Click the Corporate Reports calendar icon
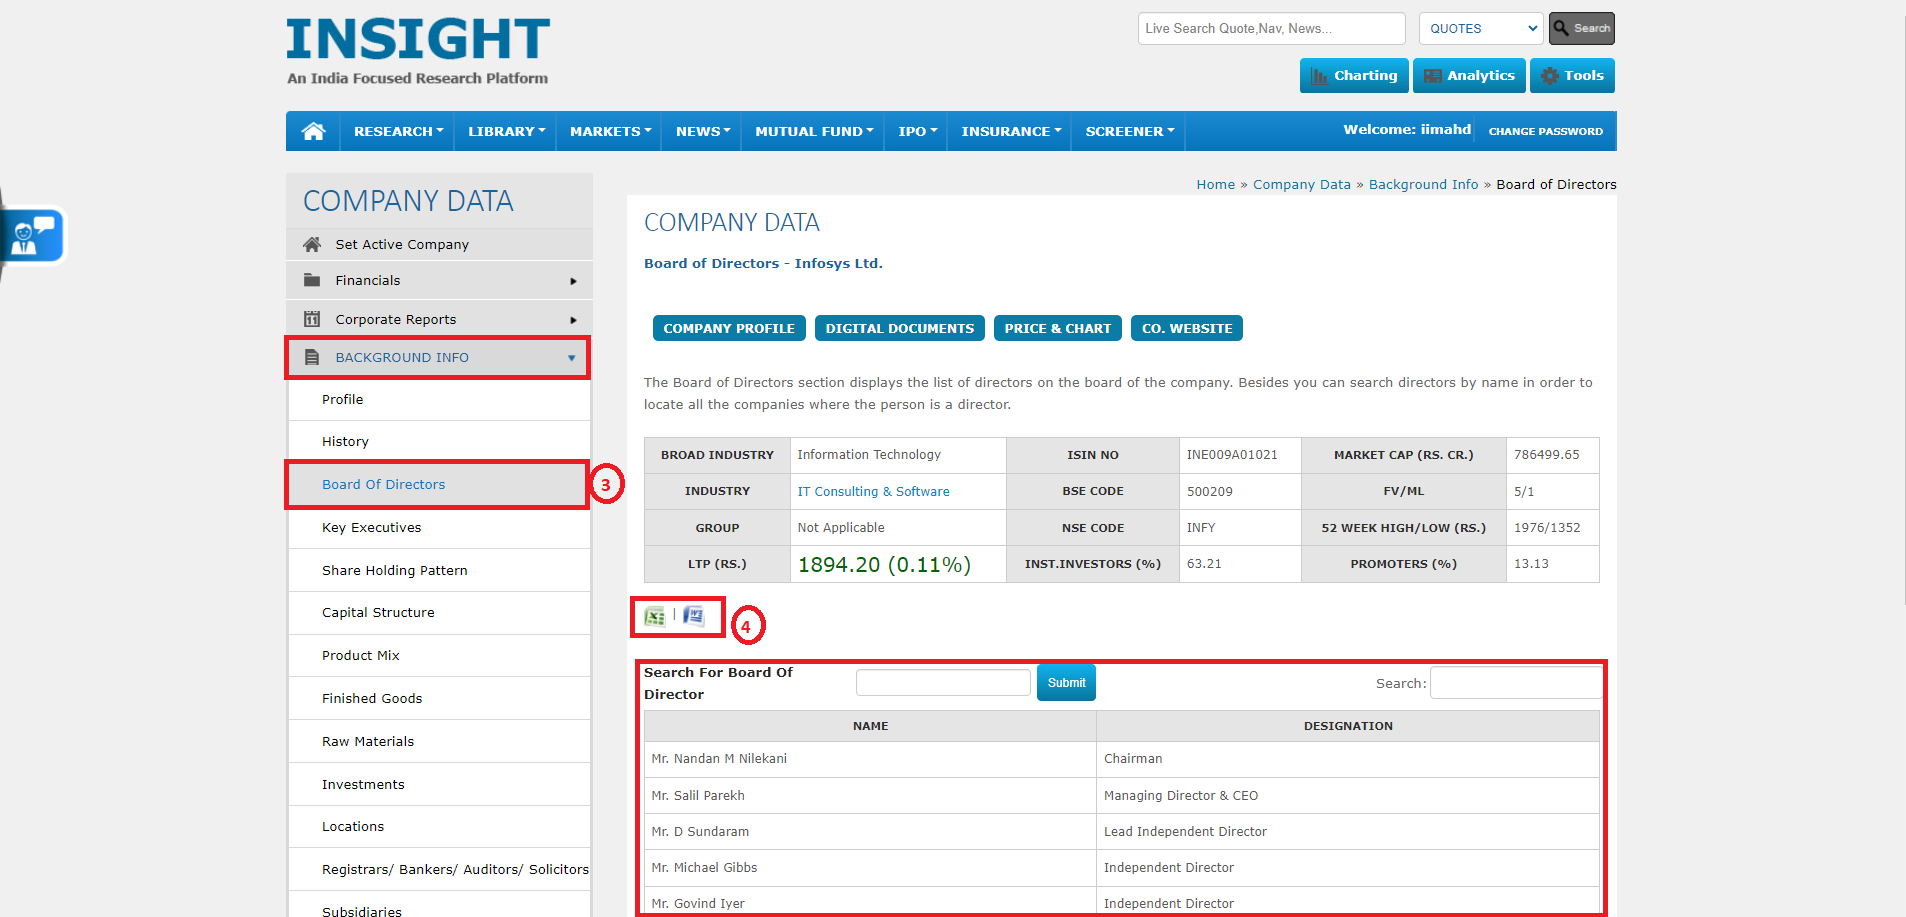 click(312, 319)
